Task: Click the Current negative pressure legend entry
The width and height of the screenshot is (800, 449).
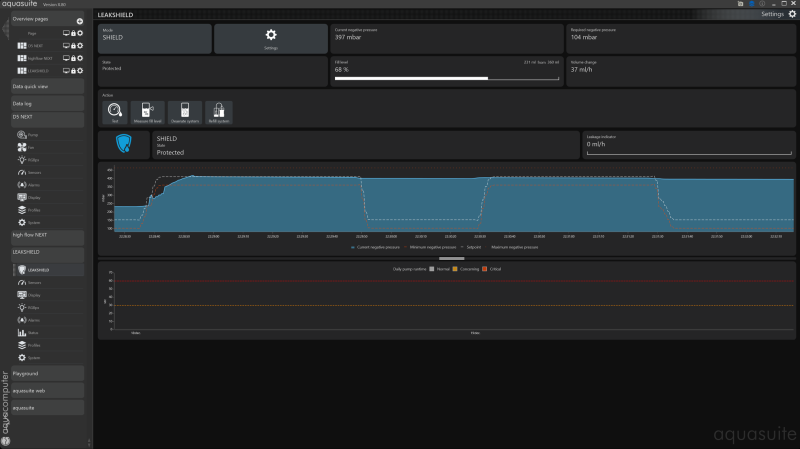Action: click(x=375, y=247)
